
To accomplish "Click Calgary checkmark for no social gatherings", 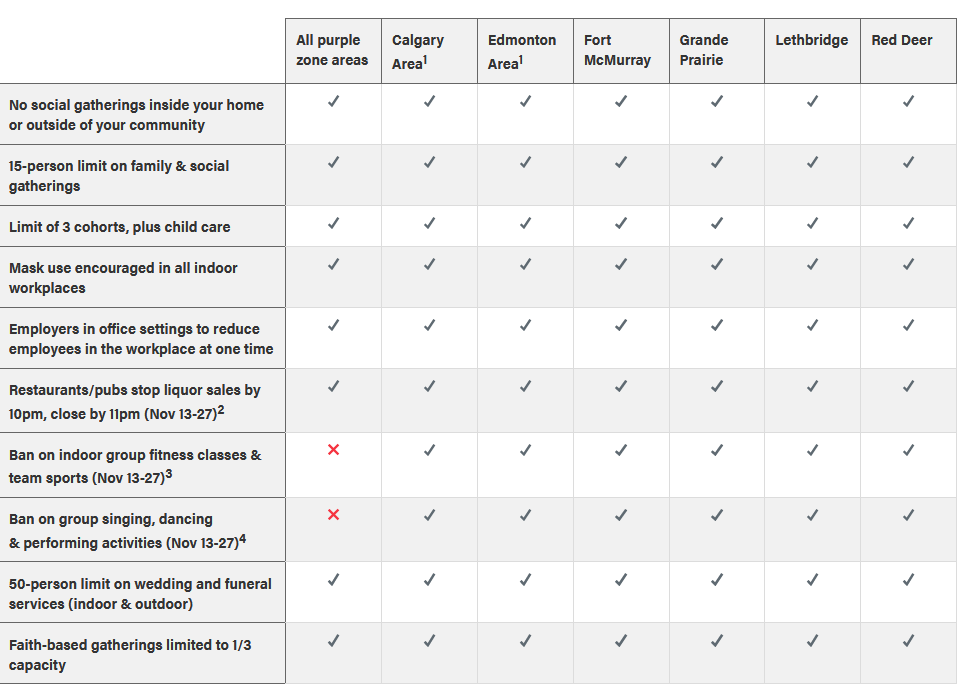I will 429,101.
